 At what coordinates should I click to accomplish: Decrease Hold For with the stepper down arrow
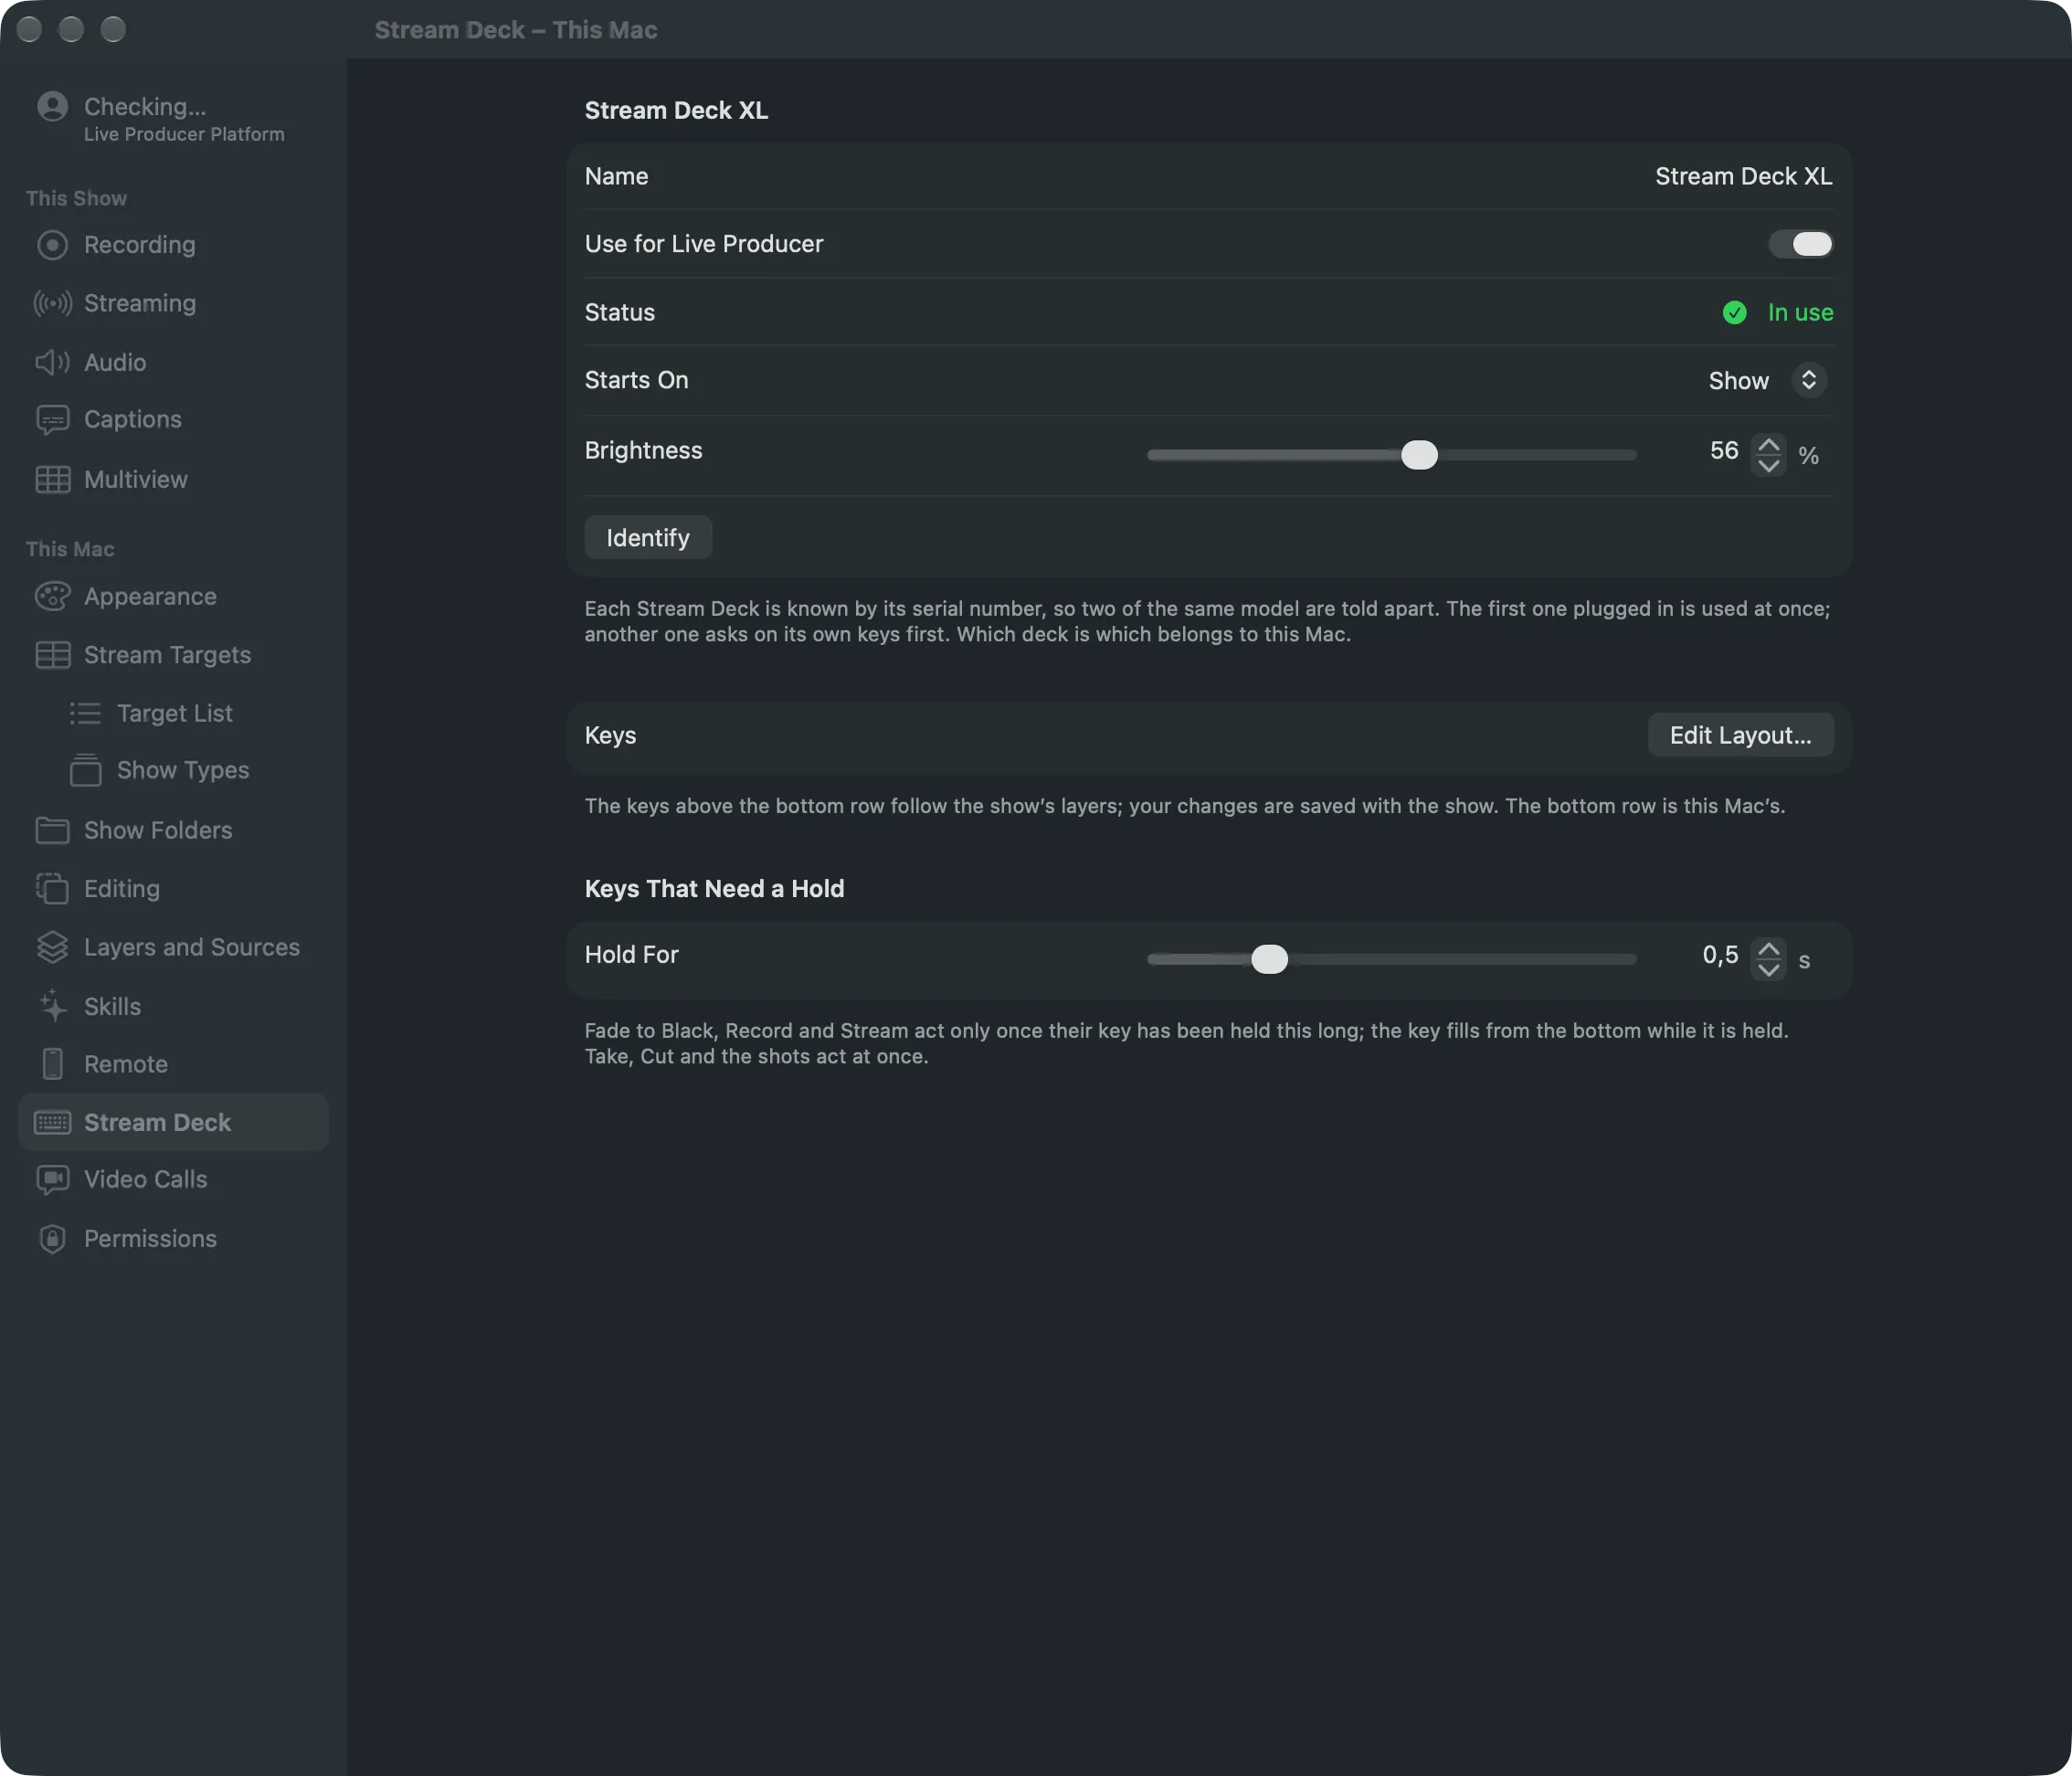[x=1768, y=970]
